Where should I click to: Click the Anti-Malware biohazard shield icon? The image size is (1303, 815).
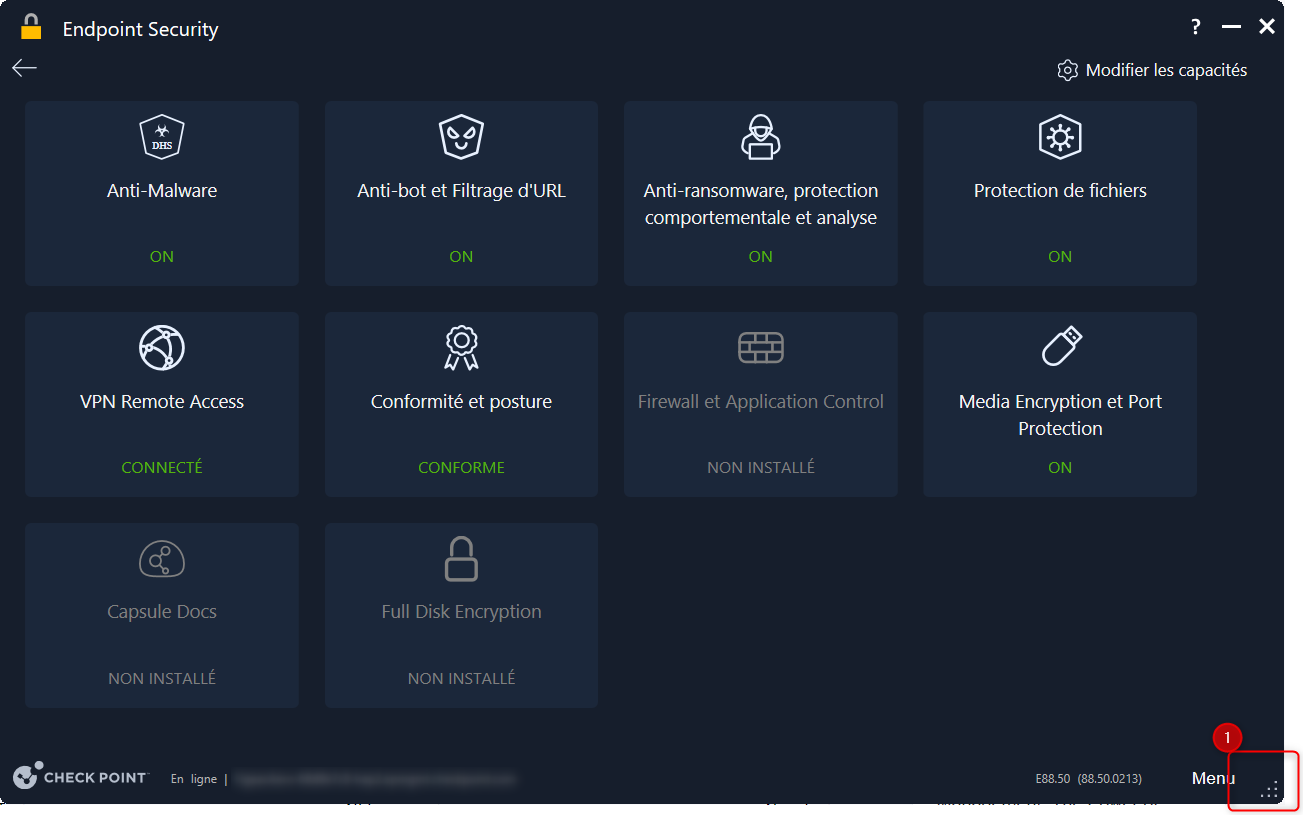point(162,137)
